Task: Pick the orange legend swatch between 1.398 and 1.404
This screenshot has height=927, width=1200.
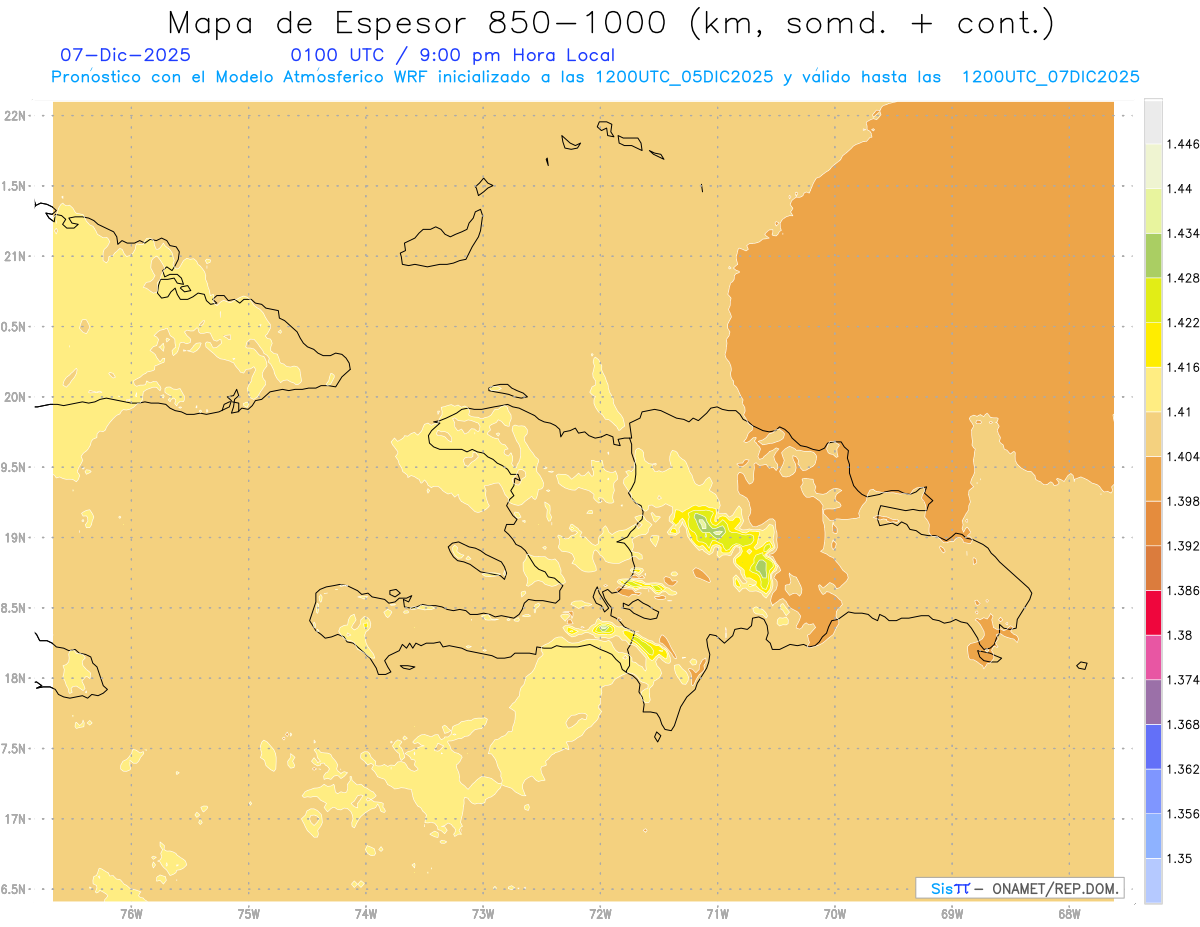Action: point(1153,478)
